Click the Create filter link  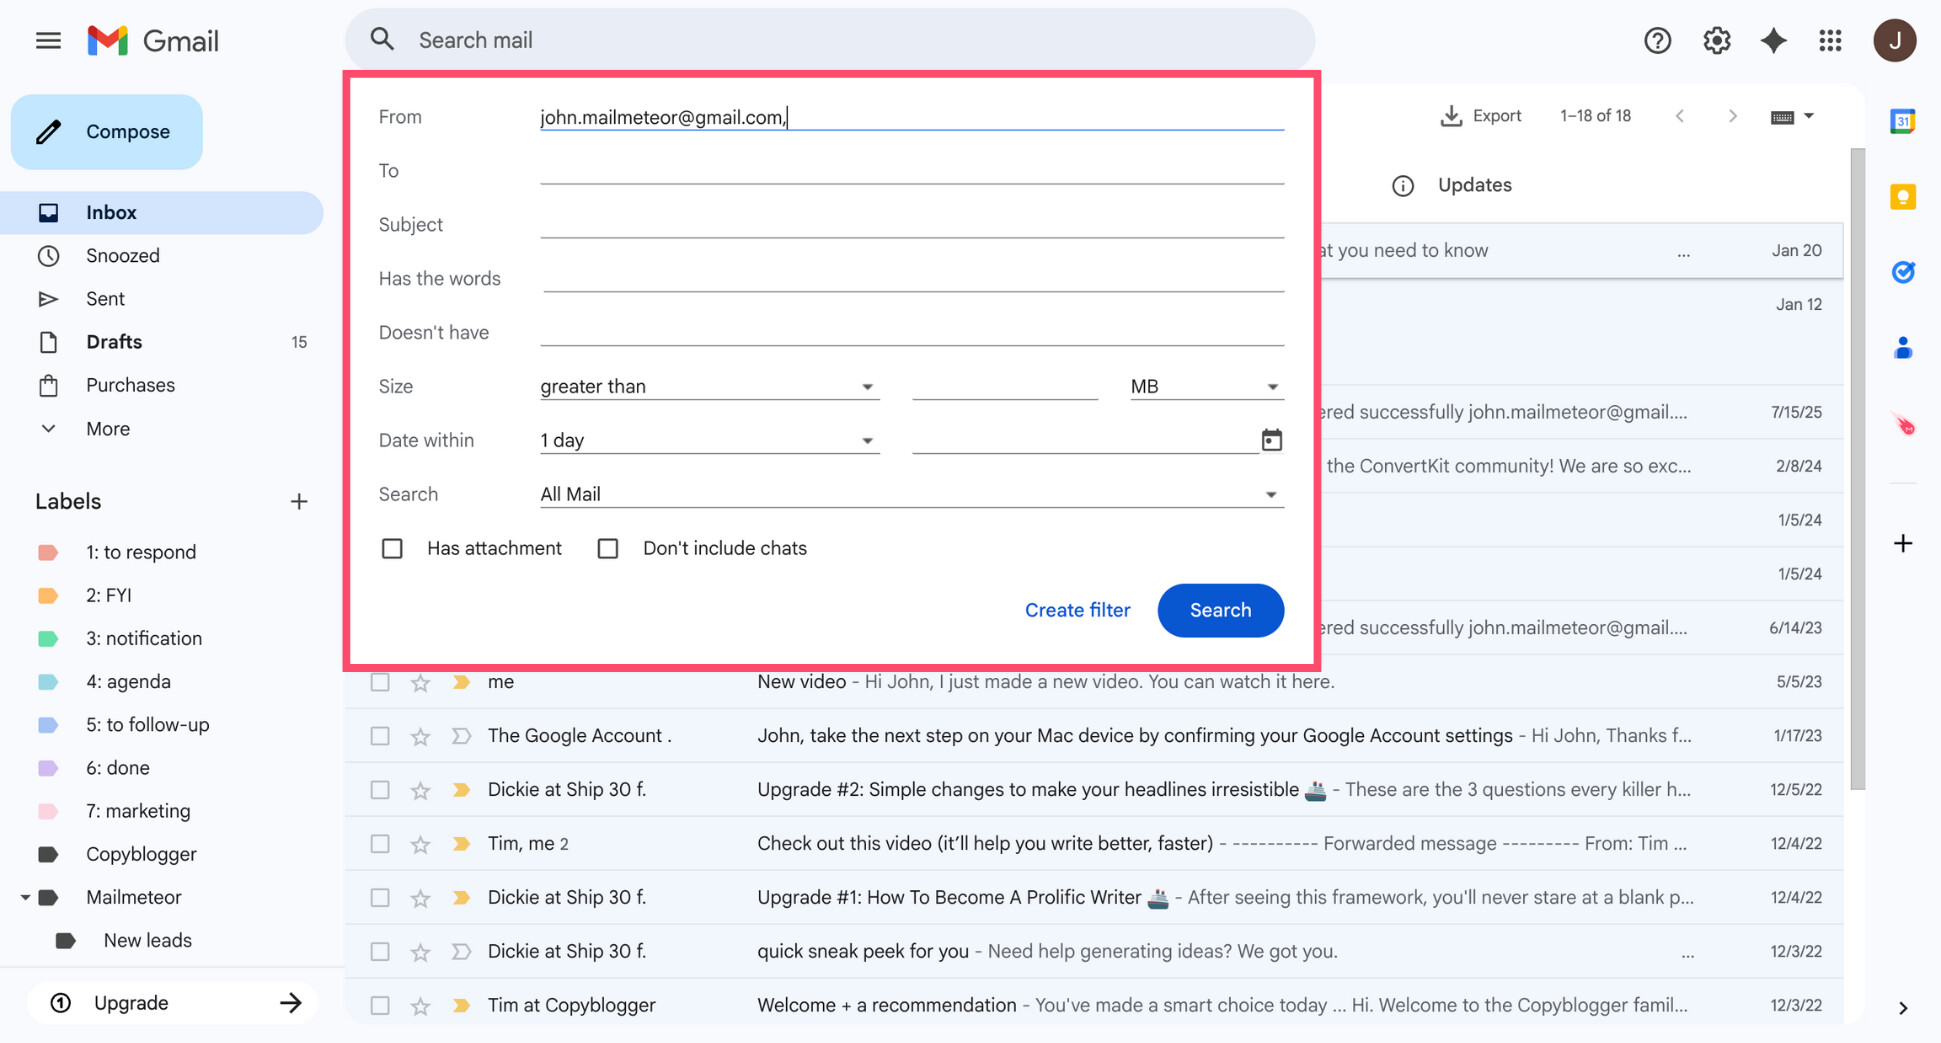coord(1077,610)
